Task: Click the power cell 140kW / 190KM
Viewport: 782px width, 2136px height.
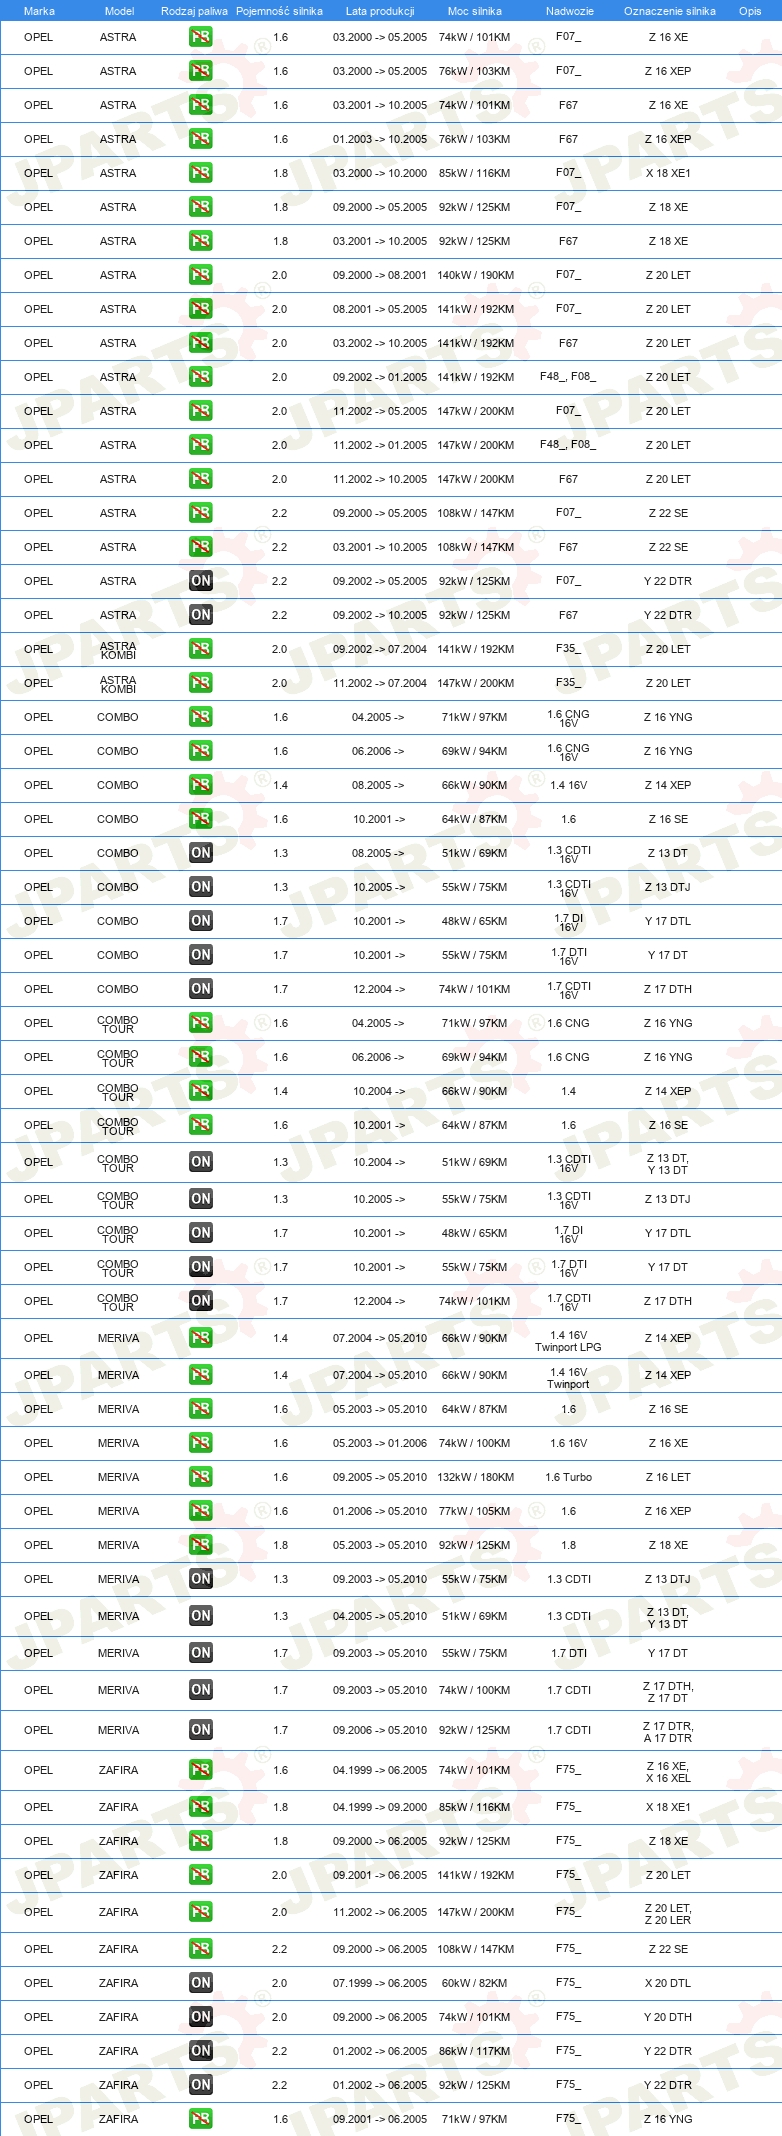Action: click(x=475, y=275)
